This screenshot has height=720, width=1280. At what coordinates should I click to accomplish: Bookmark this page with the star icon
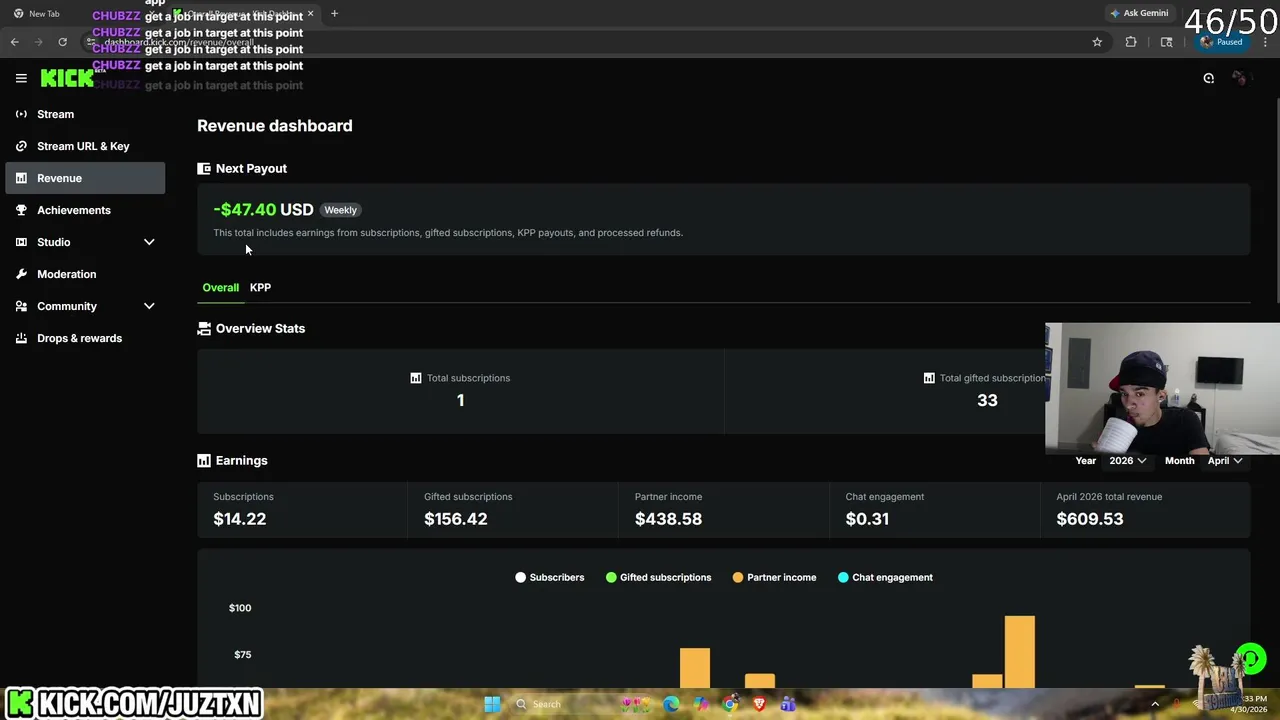1097,42
